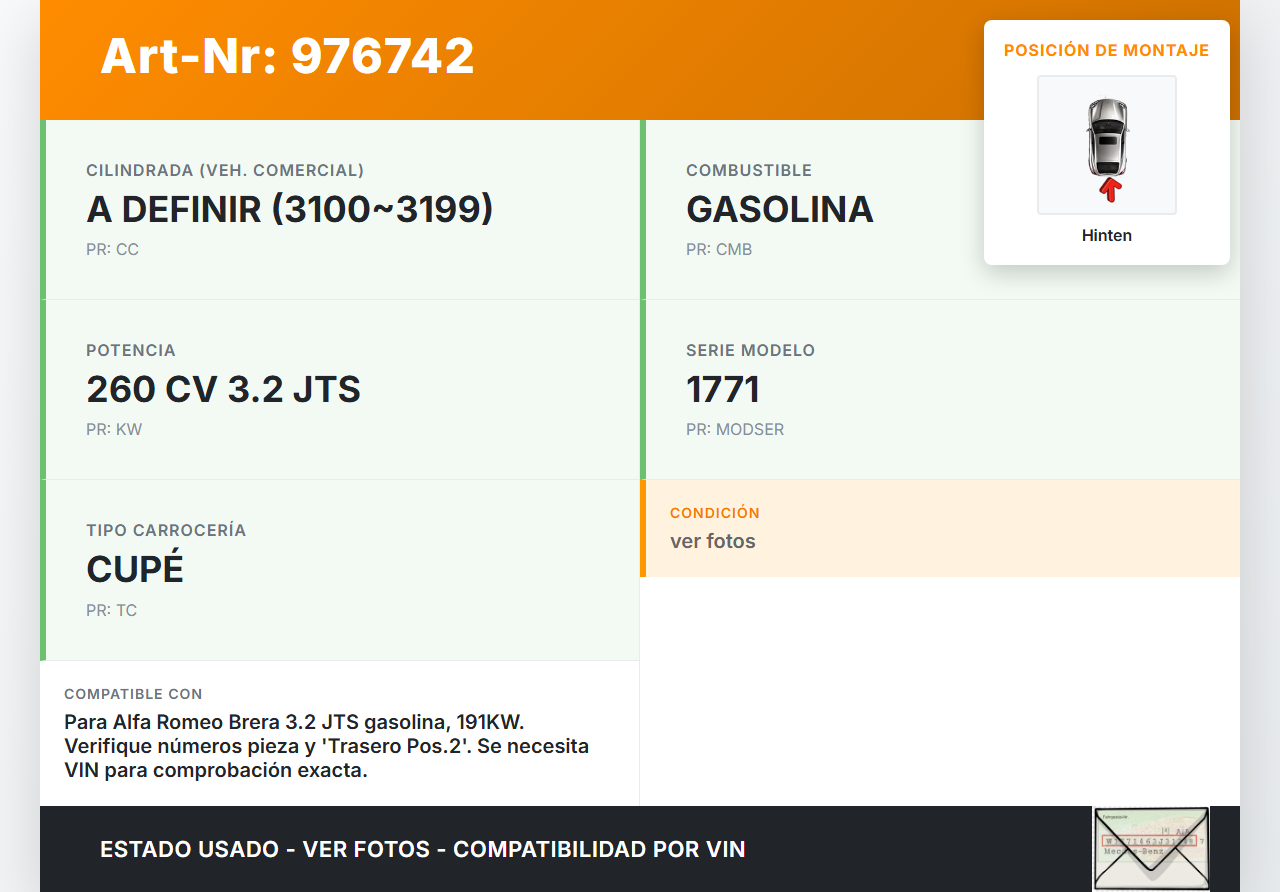Select the 'Hinten' position label

point(1106,236)
